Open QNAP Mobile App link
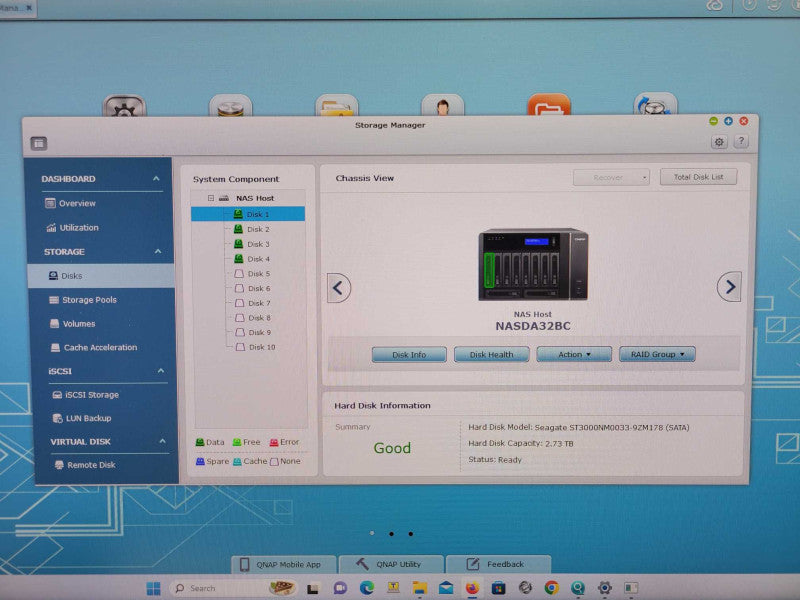This screenshot has width=800, height=600. [x=284, y=564]
